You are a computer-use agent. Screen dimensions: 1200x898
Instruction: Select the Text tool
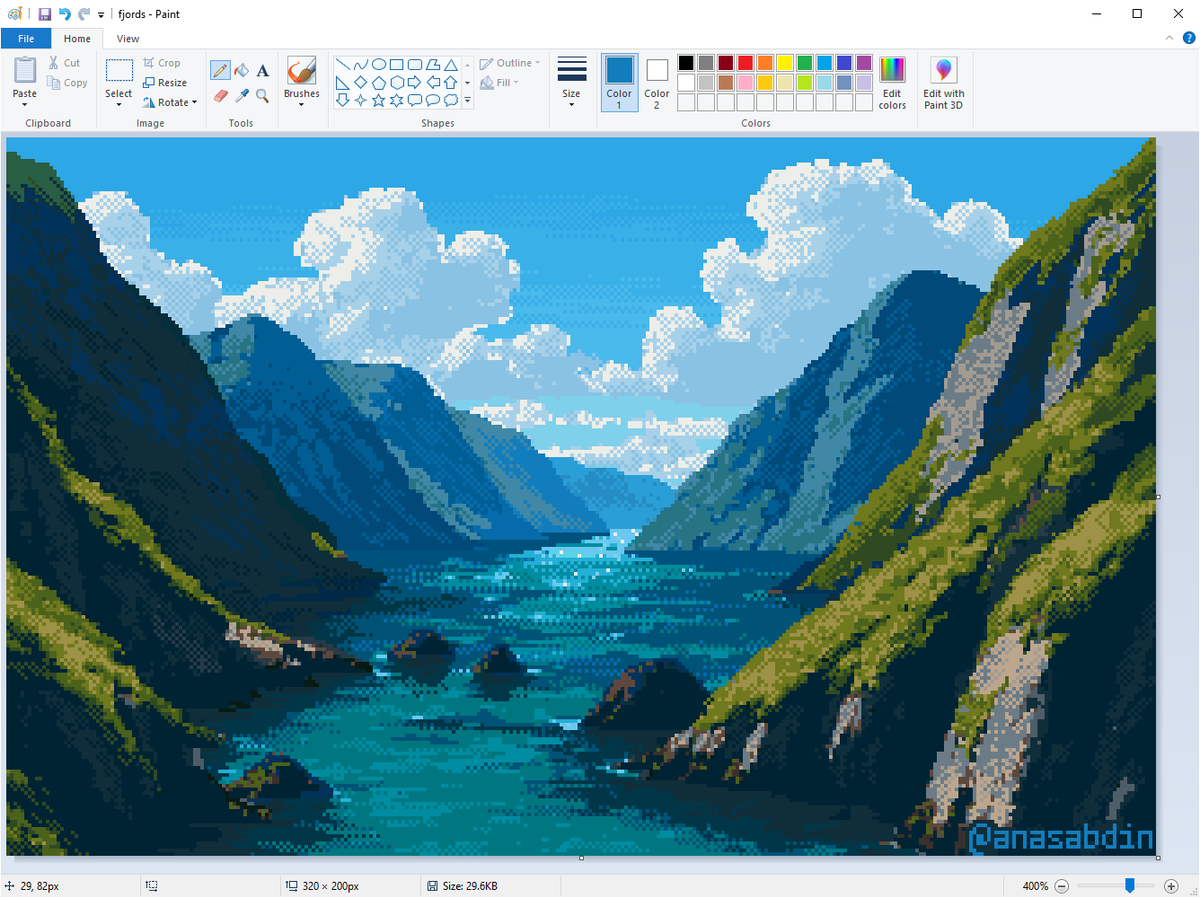262,70
